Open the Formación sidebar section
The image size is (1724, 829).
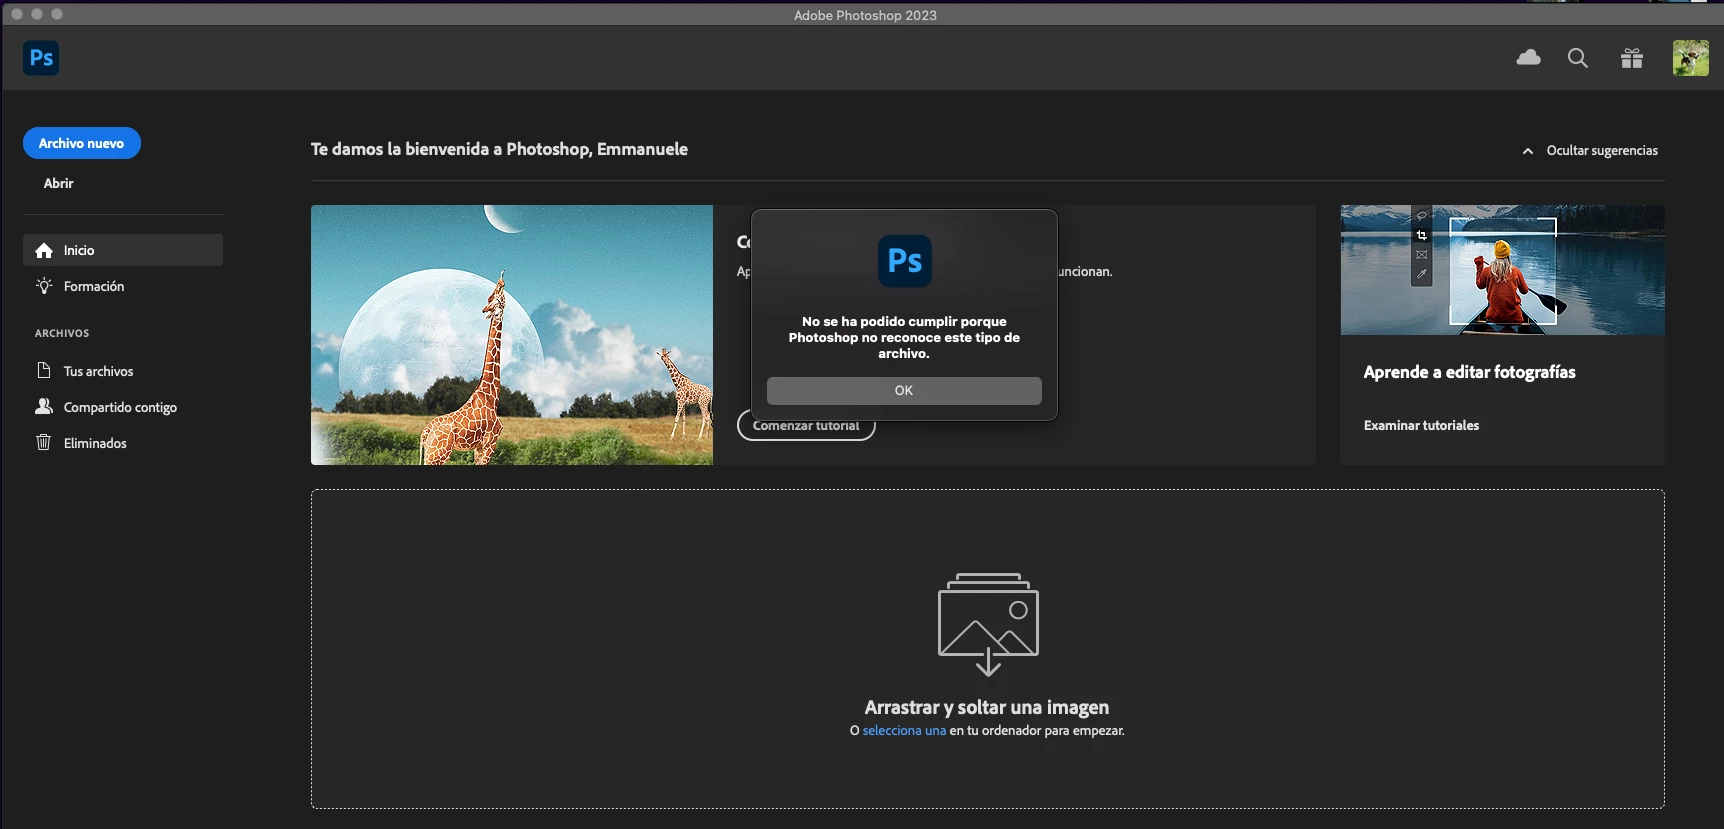click(123, 286)
